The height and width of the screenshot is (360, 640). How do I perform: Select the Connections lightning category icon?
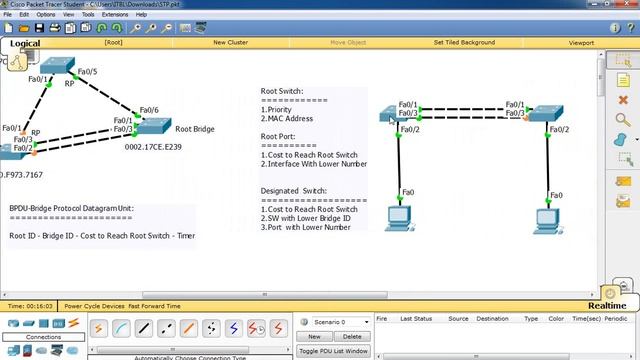coord(74,323)
